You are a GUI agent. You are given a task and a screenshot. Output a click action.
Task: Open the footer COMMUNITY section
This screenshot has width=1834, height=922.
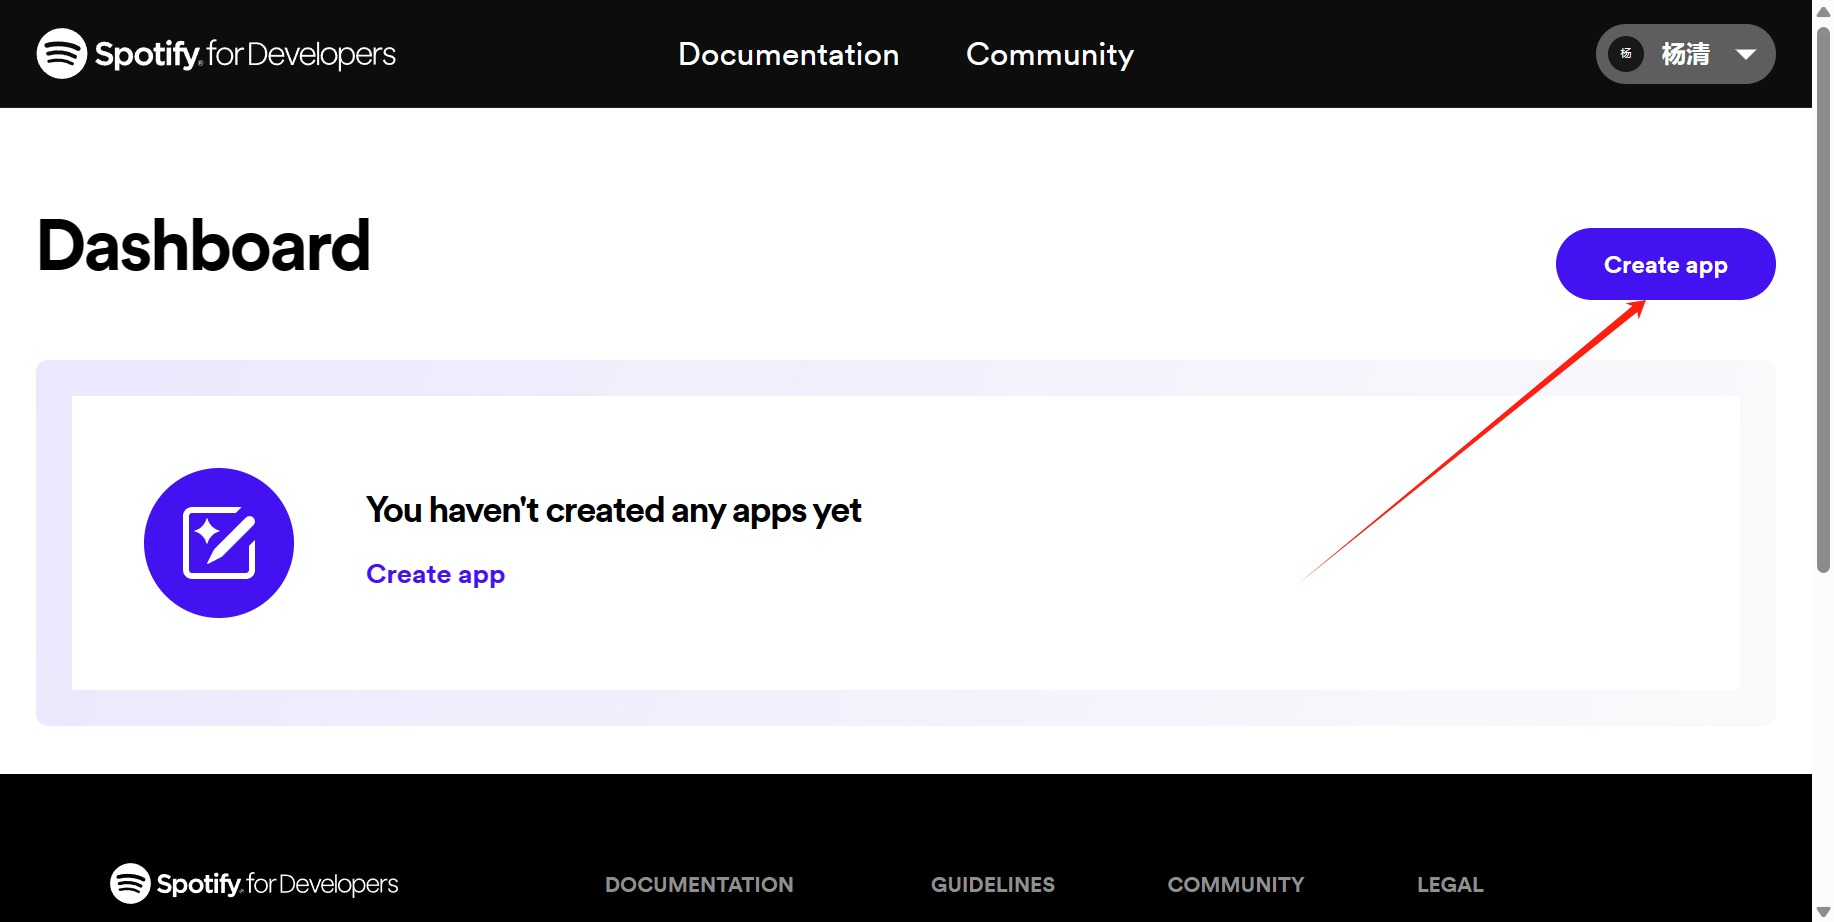pos(1236,885)
